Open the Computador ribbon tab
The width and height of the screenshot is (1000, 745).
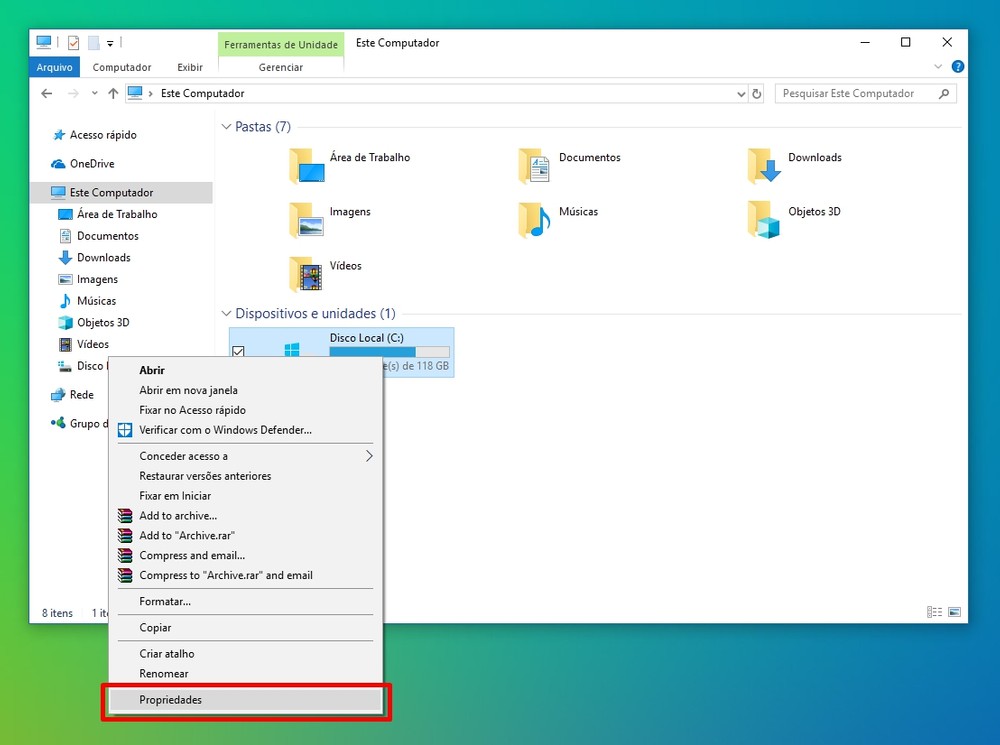coord(122,67)
